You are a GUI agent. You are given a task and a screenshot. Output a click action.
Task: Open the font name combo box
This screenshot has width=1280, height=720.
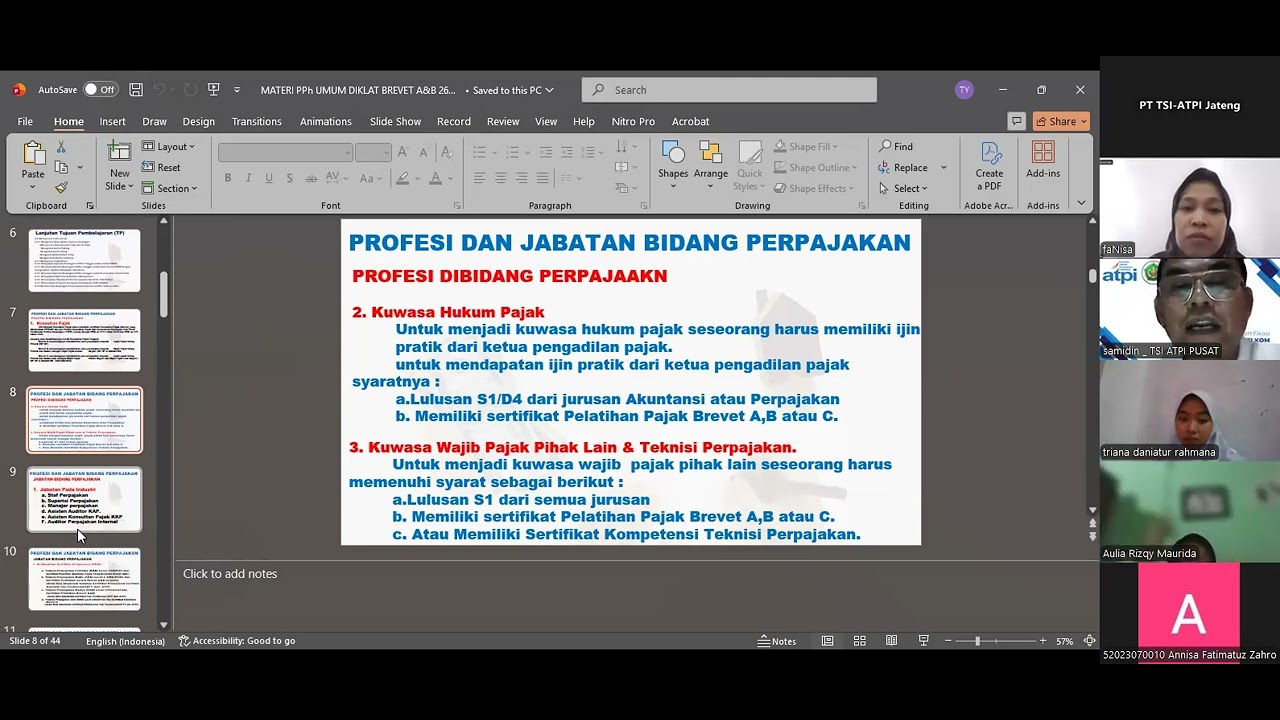285,152
